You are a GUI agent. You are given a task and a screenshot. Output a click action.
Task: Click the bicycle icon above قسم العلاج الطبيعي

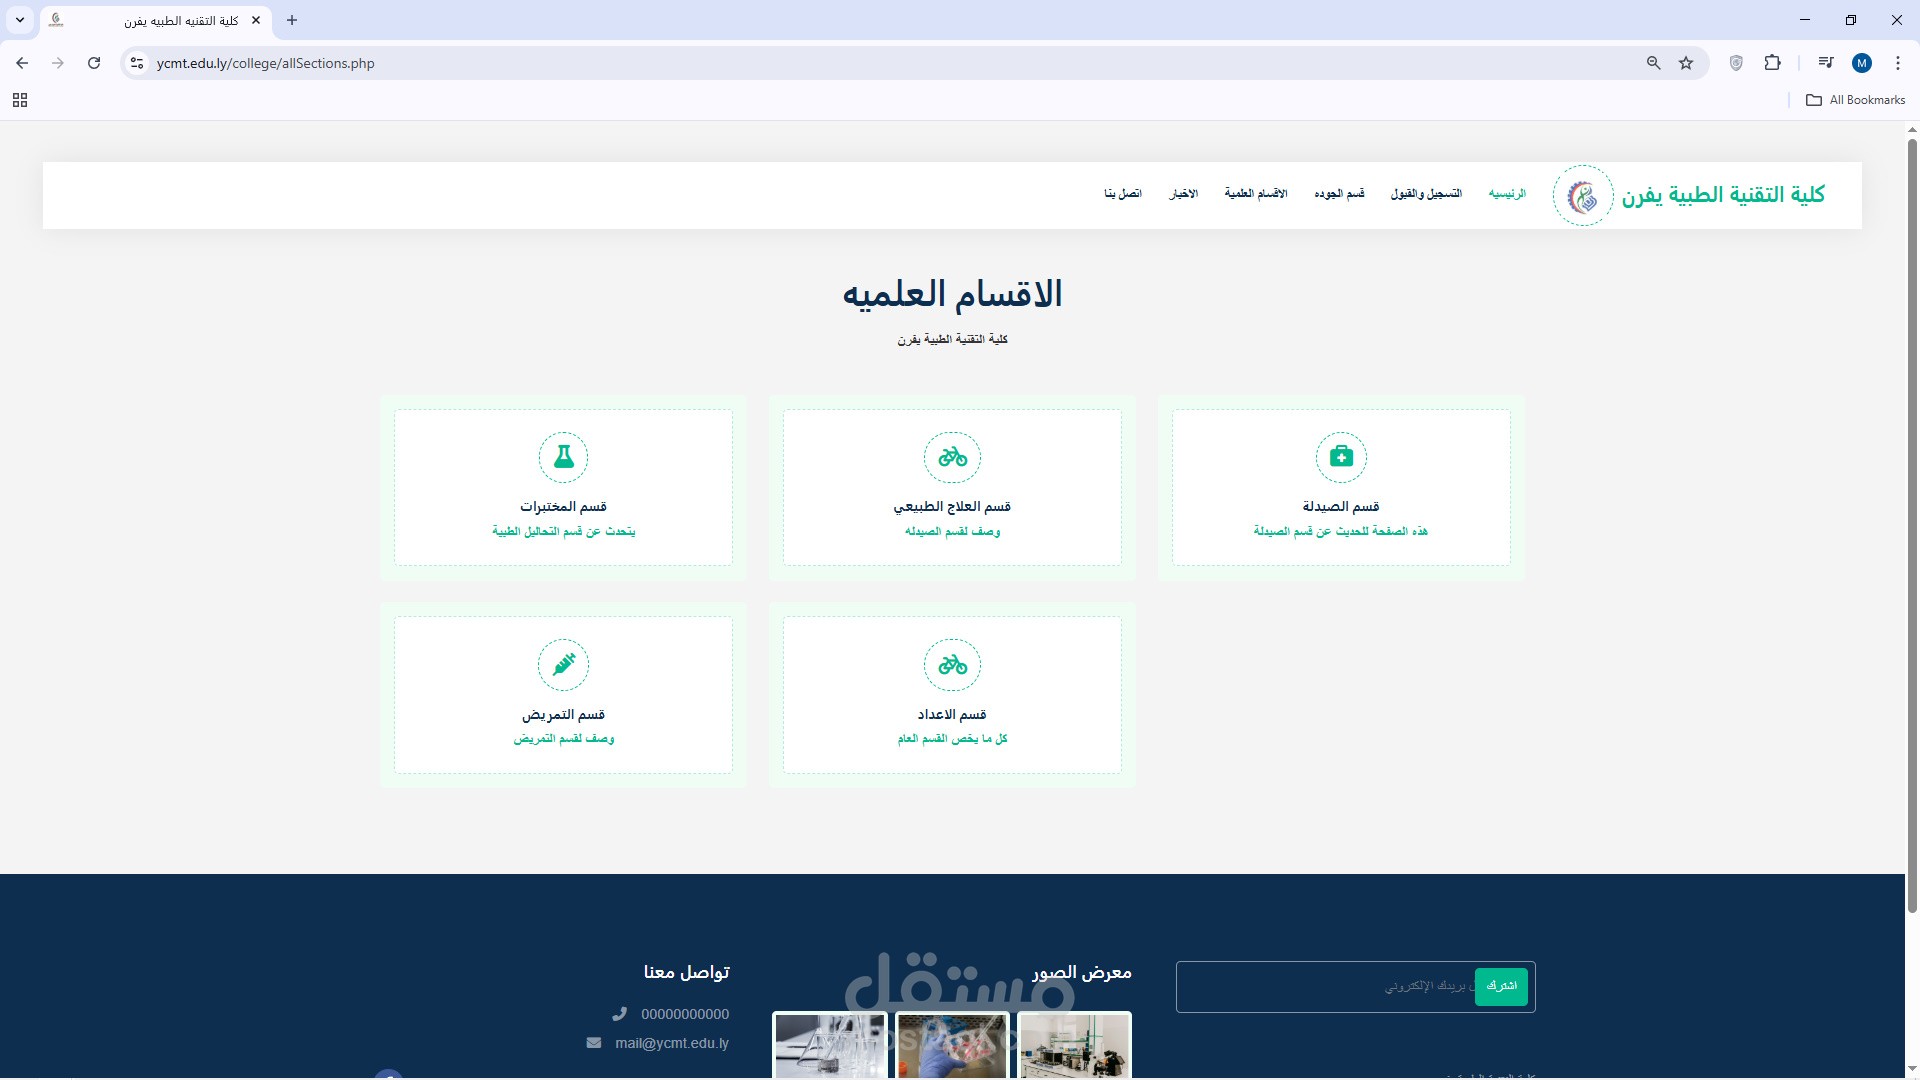952,457
